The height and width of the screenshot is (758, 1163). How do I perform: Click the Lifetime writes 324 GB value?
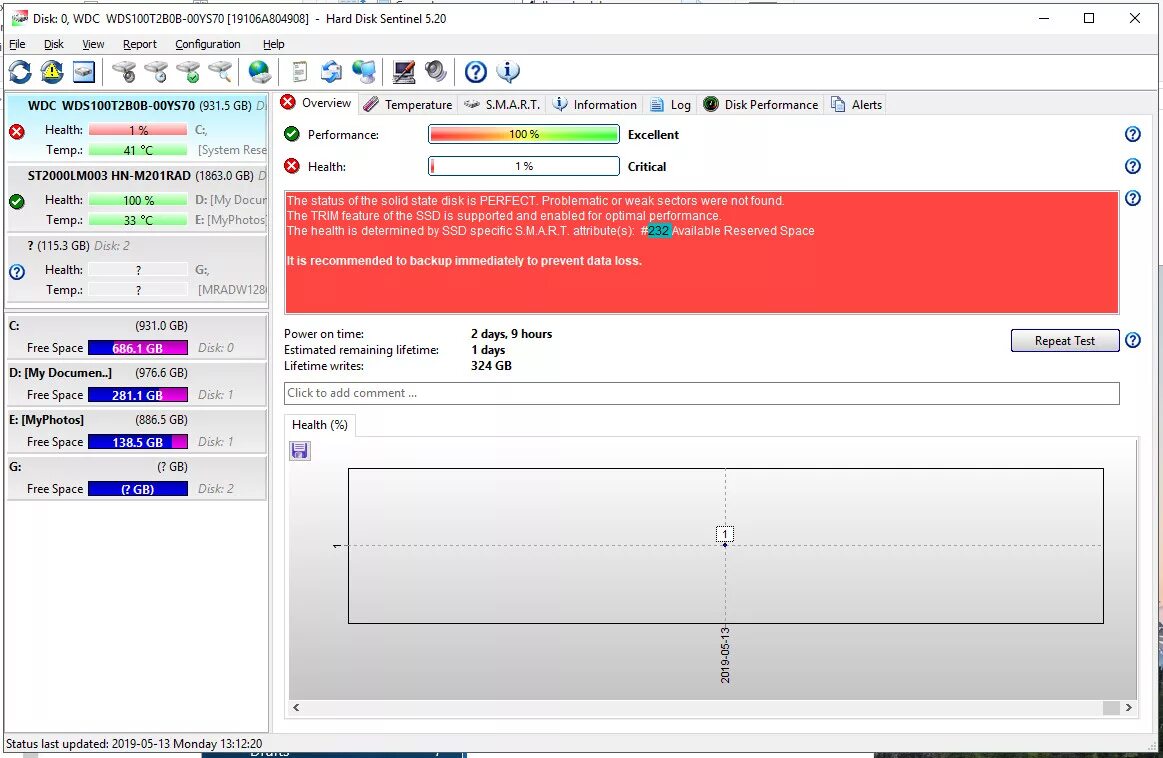[x=491, y=366]
